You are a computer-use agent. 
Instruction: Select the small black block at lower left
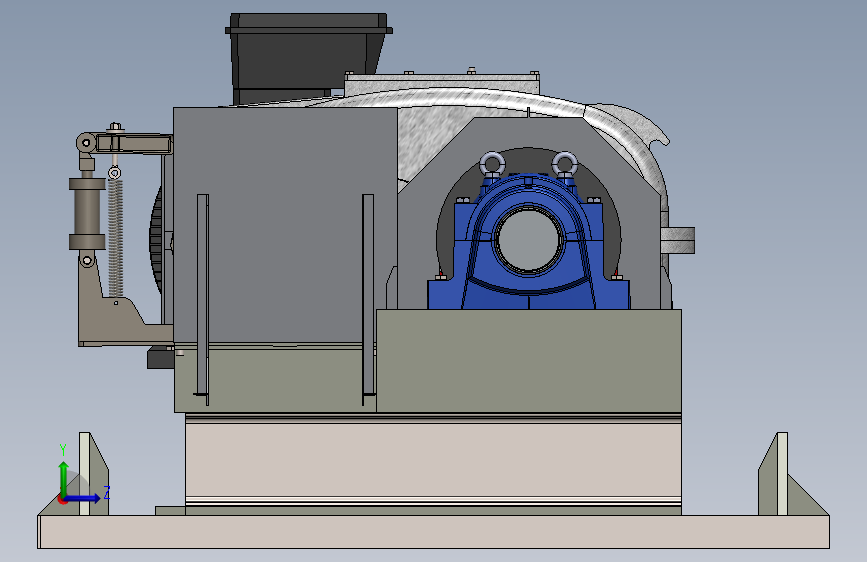coord(160,358)
